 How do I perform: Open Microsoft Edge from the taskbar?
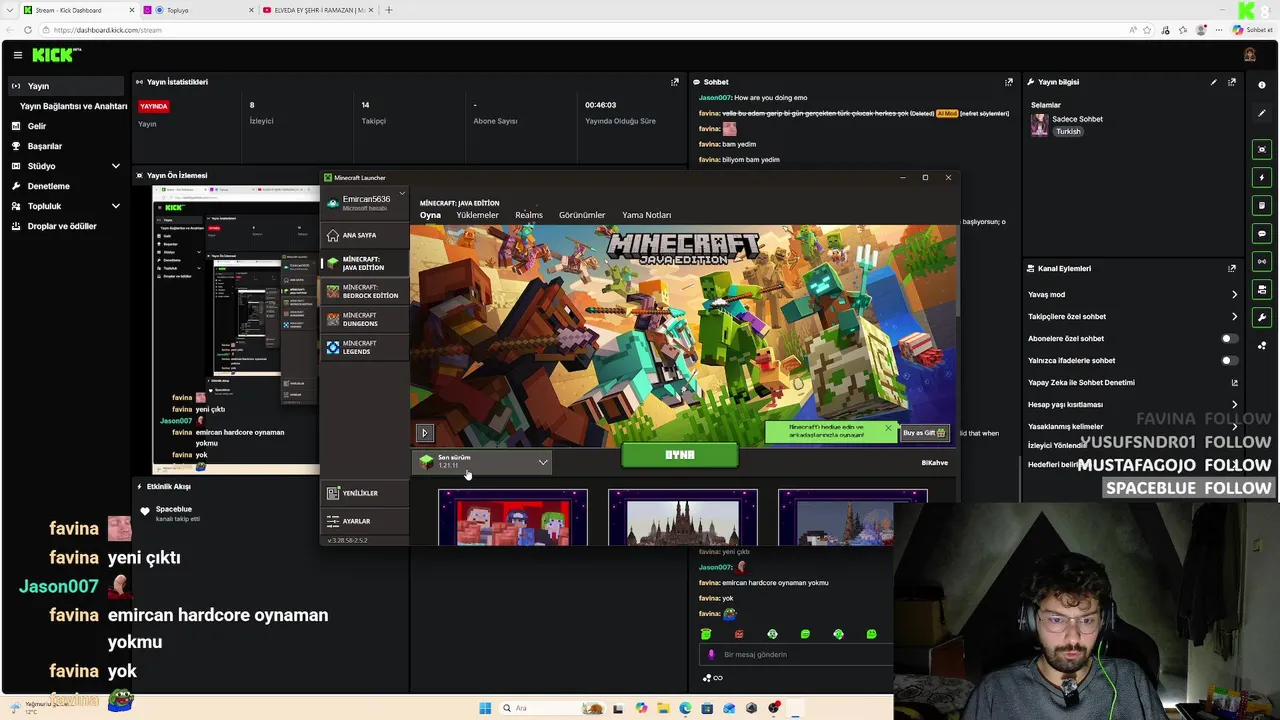tap(685, 708)
